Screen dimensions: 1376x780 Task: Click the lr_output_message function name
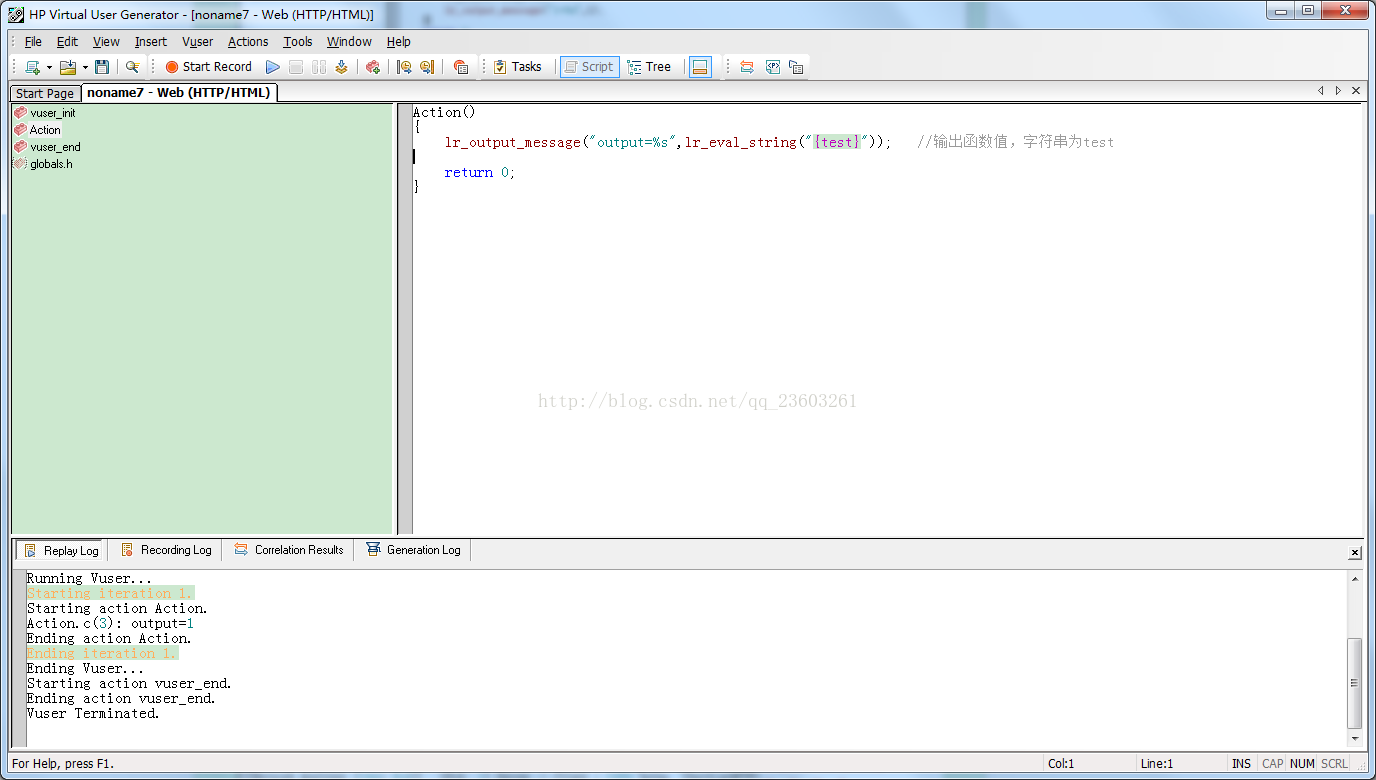(x=512, y=142)
